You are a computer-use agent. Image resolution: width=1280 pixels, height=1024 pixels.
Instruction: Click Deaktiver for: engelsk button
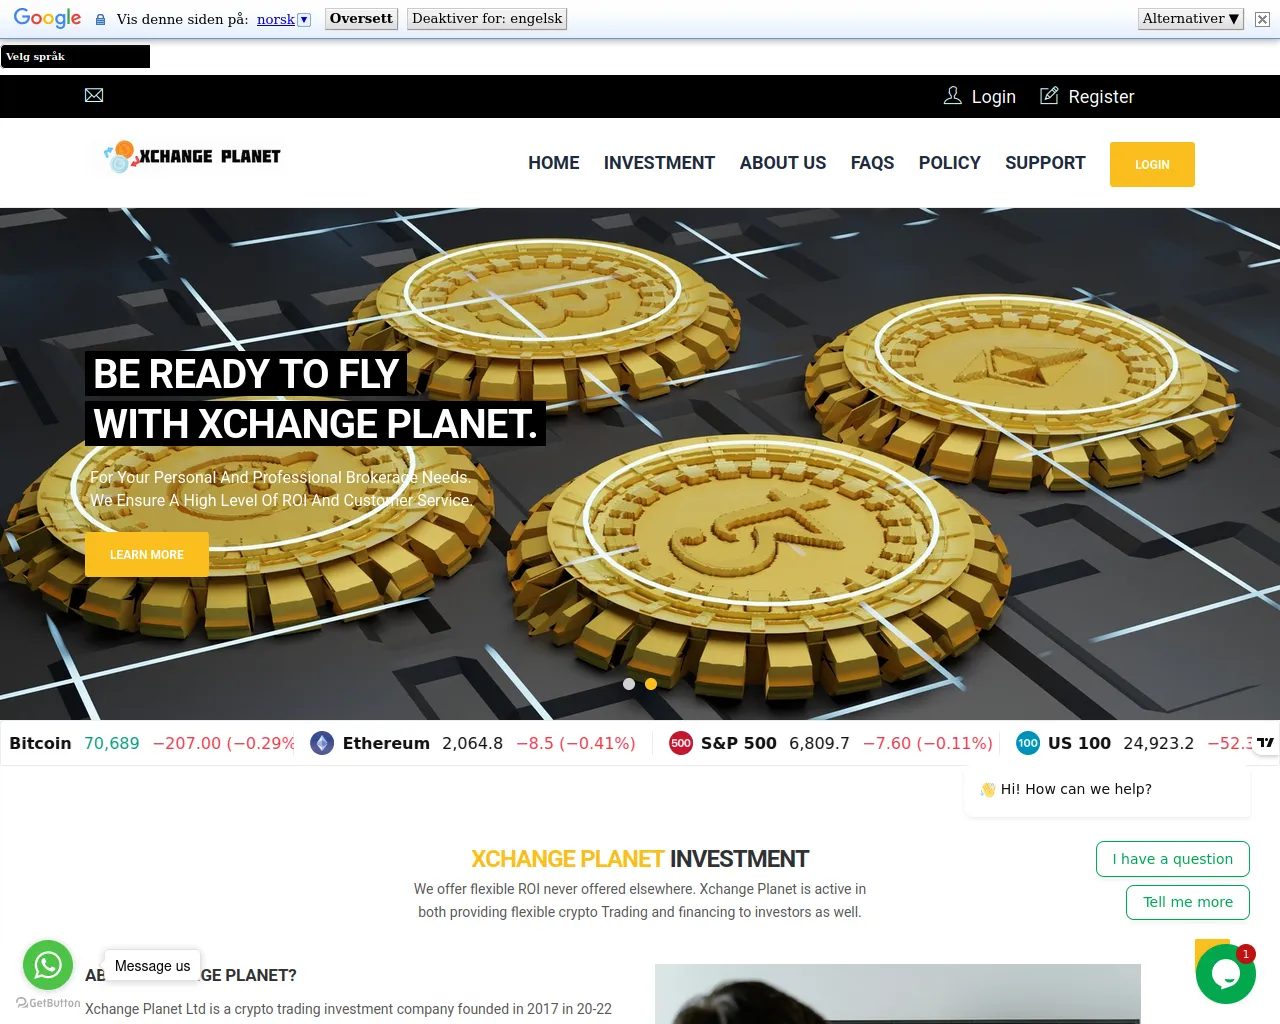click(487, 19)
